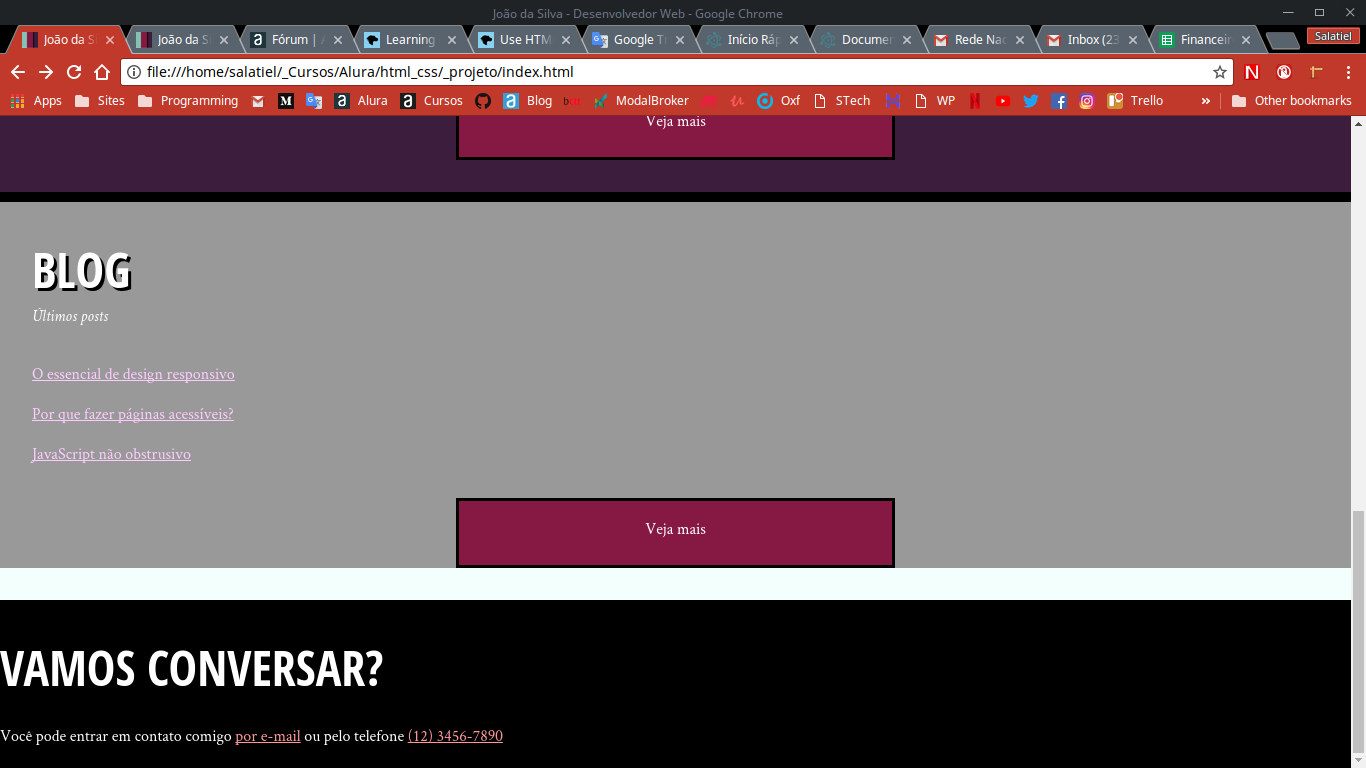Screen dimensions: 1366x768
Task: Close the Fórum tab
Action: (338, 40)
